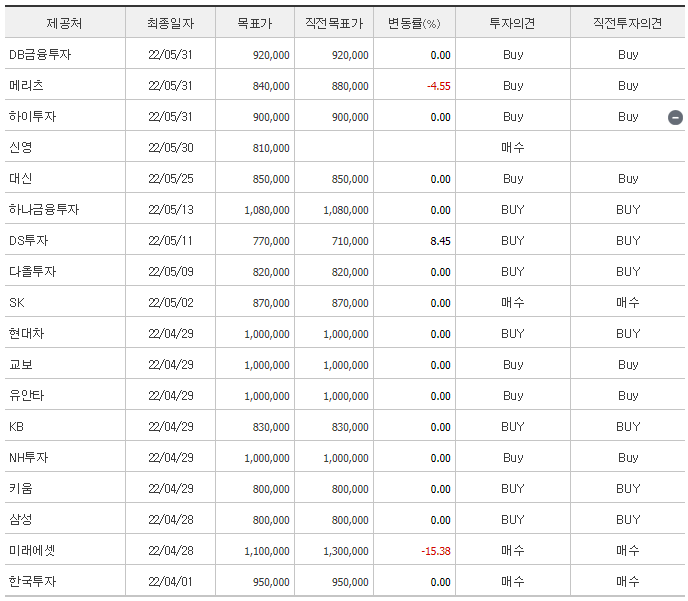688x601 pixels.
Task: Select the 제공처 column header
Action: (x=64, y=23)
